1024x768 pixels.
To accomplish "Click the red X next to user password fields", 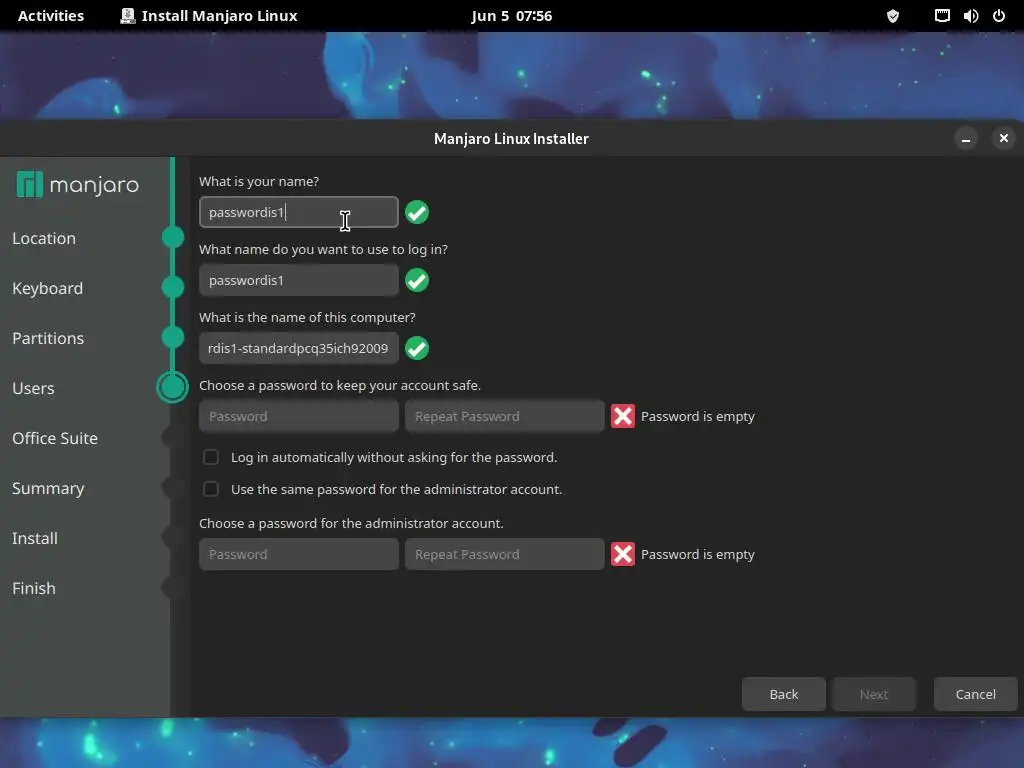I will click(x=622, y=416).
